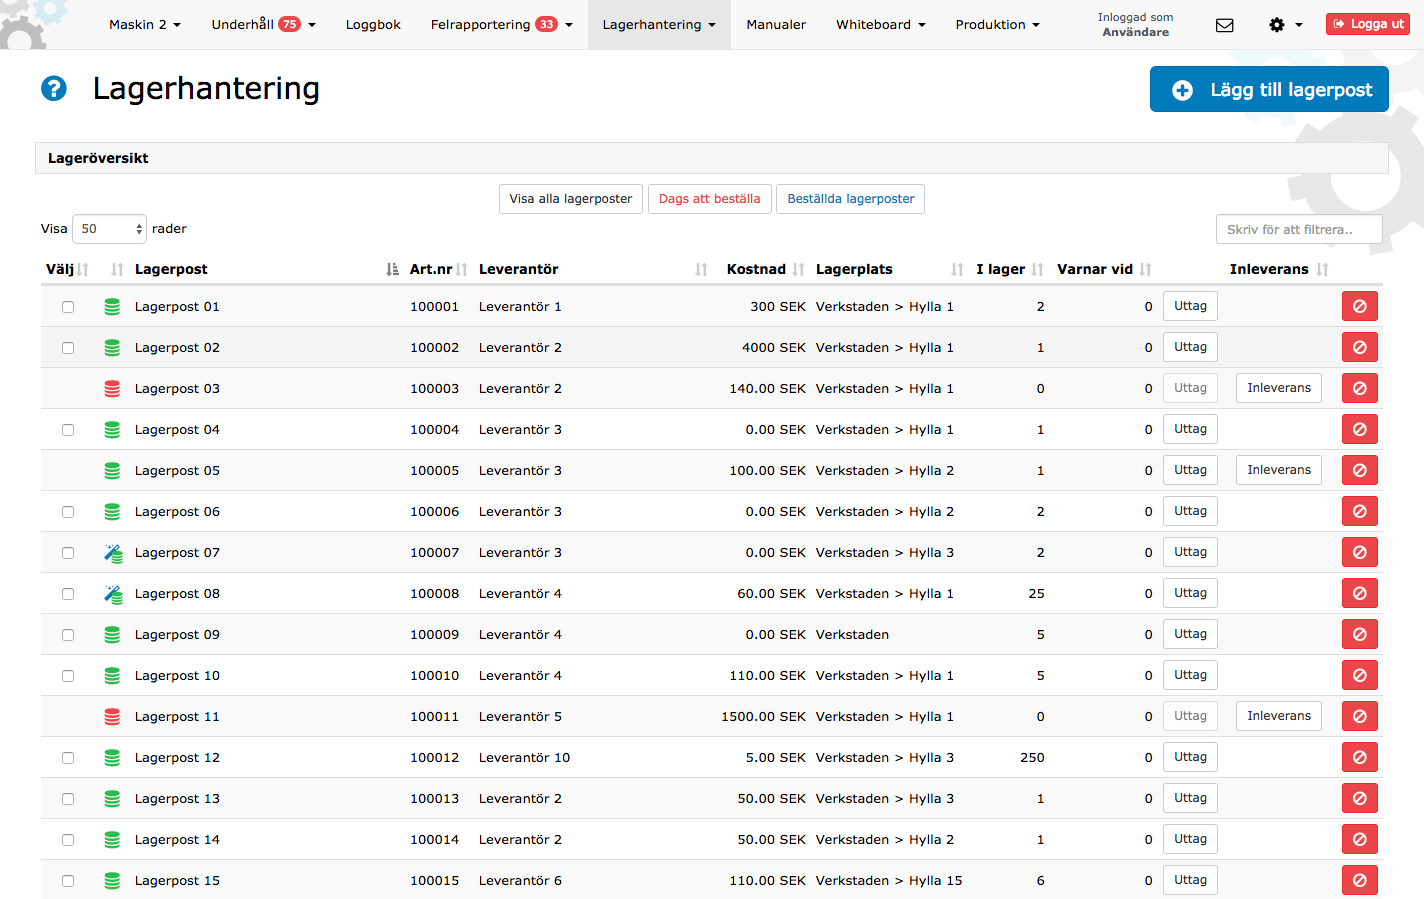
Task: Click red delete icon for Lagerpost 02
Action: click(x=1360, y=347)
